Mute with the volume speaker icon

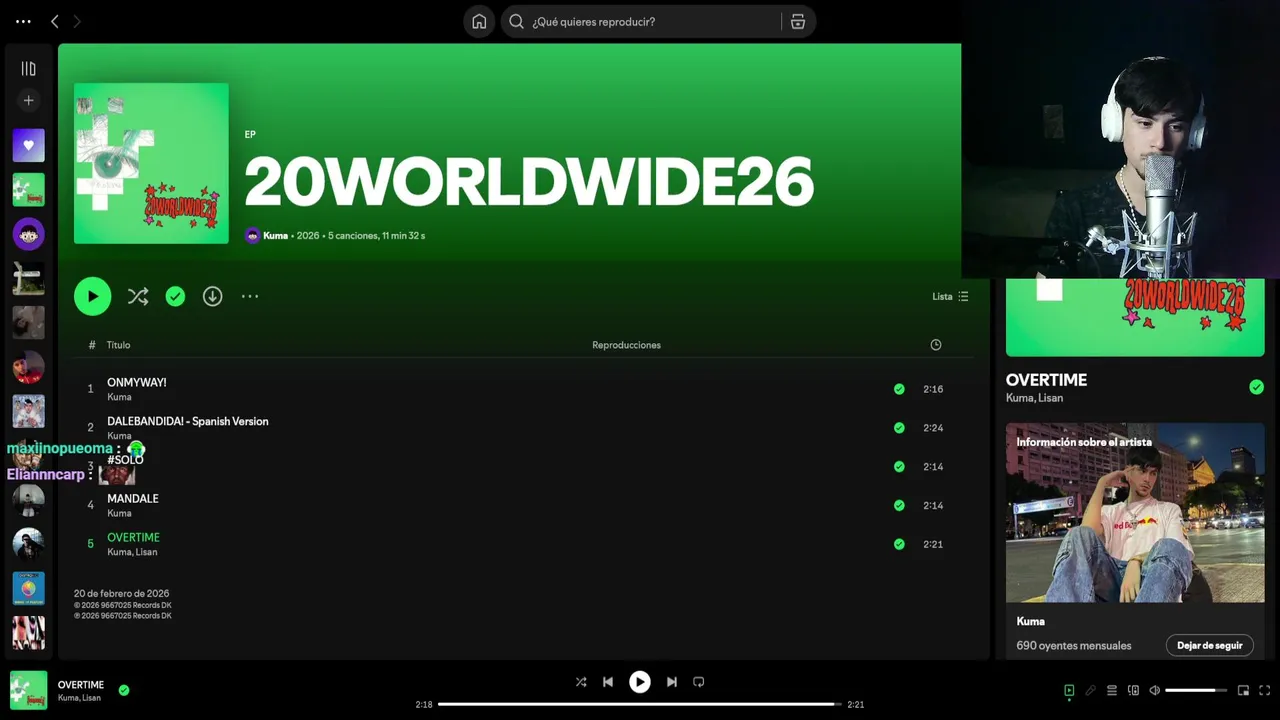click(1154, 690)
